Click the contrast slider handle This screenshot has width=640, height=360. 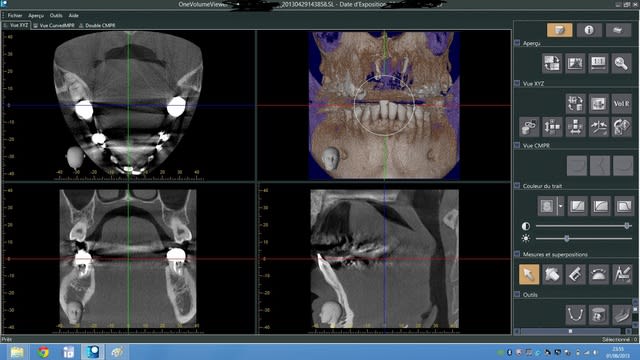(627, 226)
